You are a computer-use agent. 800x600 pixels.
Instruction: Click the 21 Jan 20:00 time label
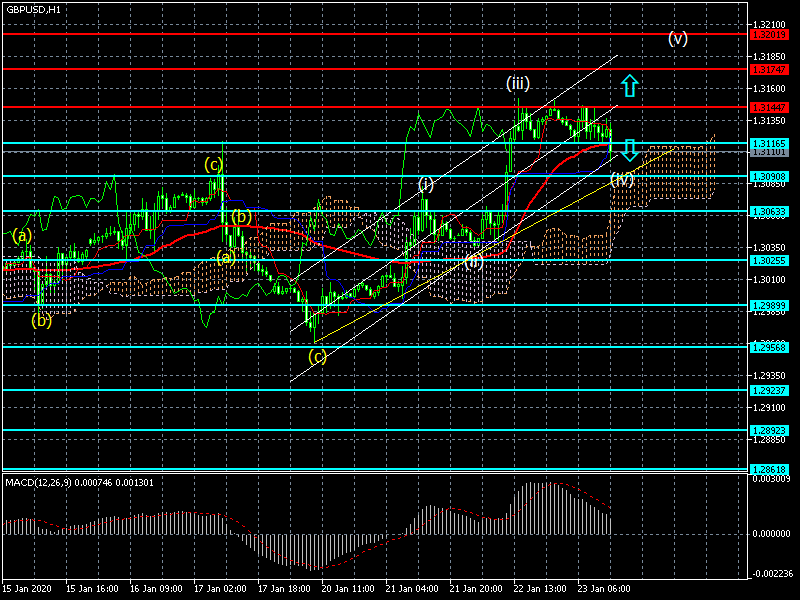click(476, 588)
